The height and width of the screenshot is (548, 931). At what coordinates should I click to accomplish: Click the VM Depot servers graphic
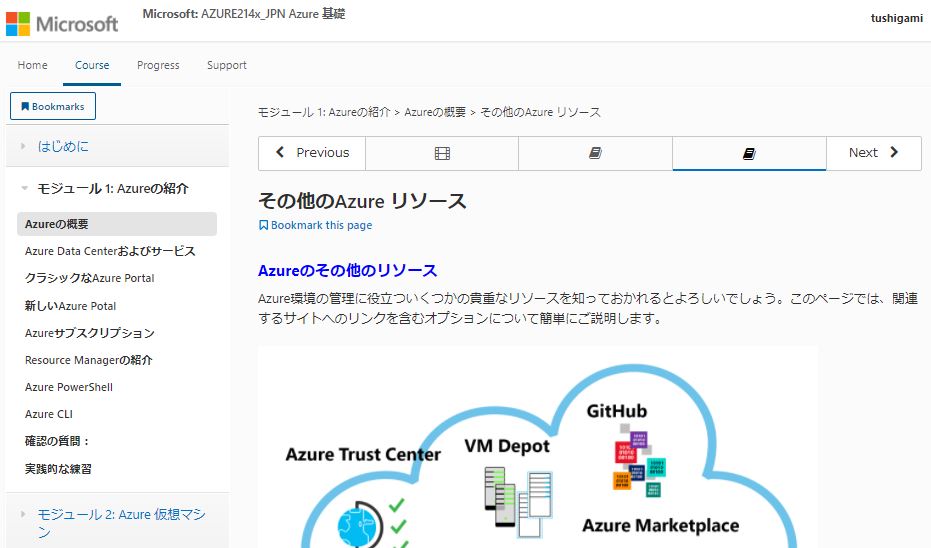(x=519, y=501)
